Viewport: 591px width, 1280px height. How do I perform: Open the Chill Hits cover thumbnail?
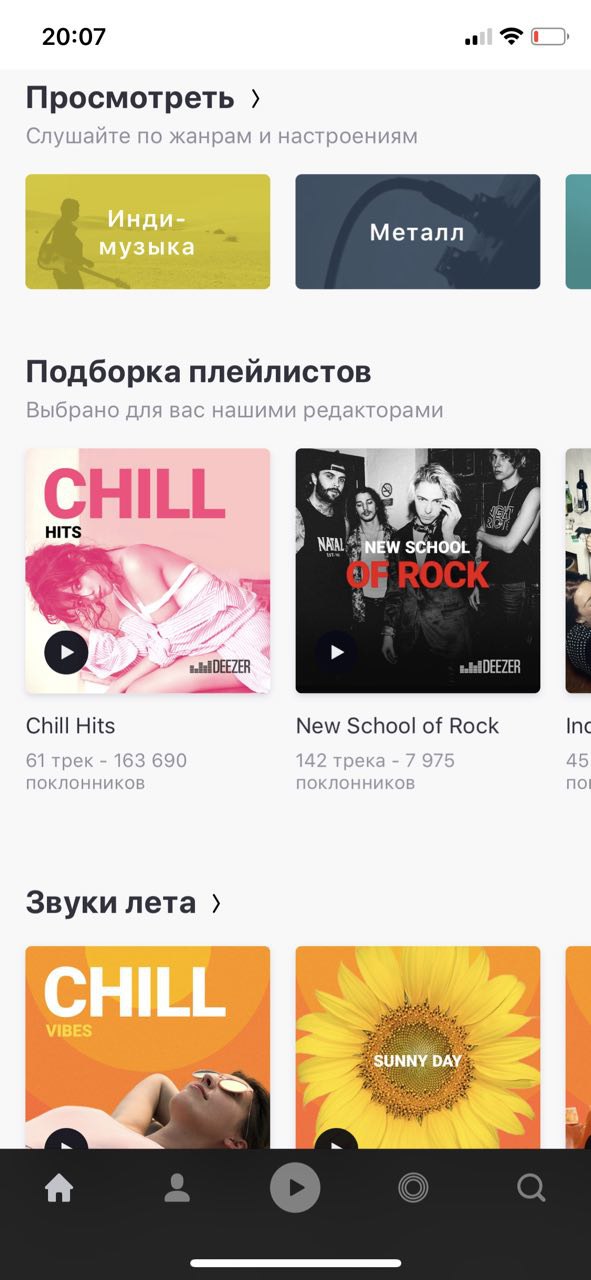coord(147,570)
